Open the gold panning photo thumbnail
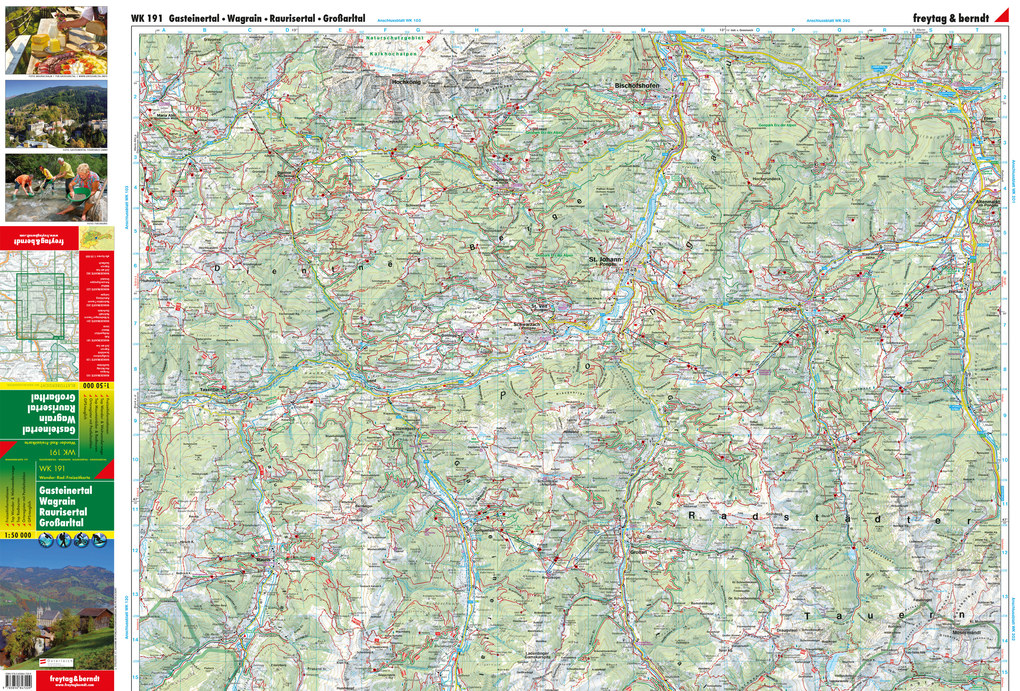The image size is (1020, 691). (x=56, y=188)
